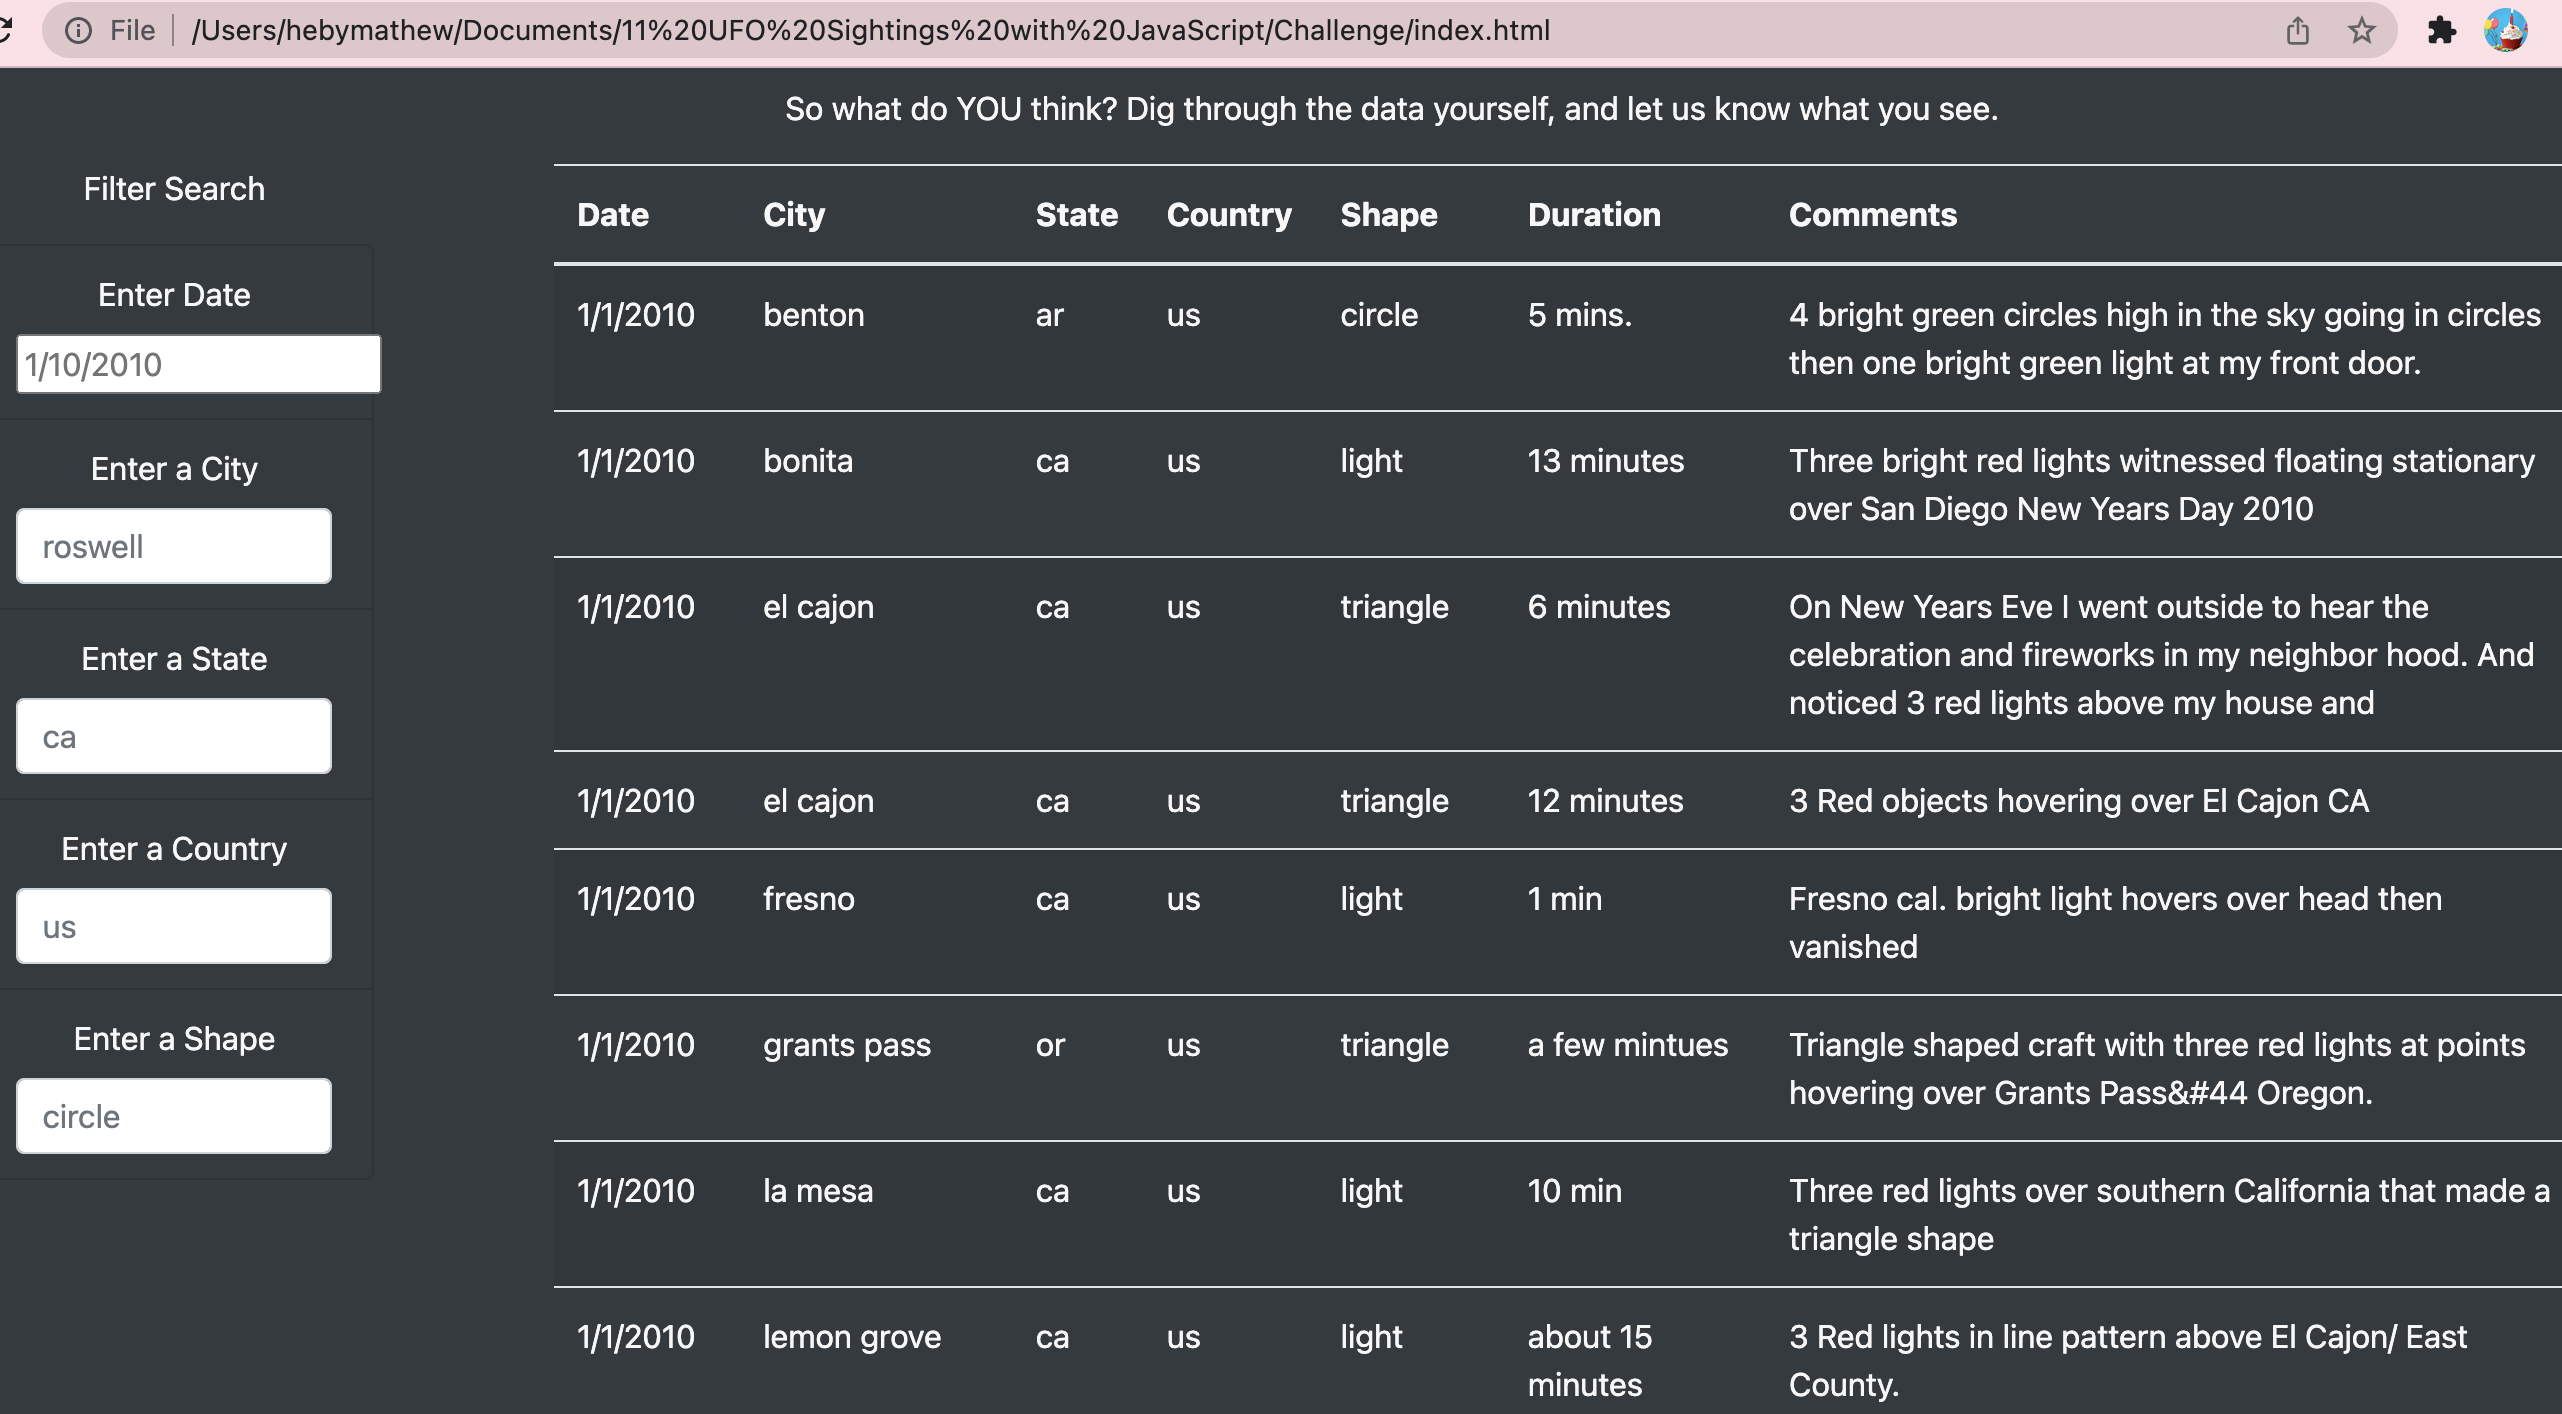
Task: Click the shape filter showing circle
Action: tap(173, 1115)
